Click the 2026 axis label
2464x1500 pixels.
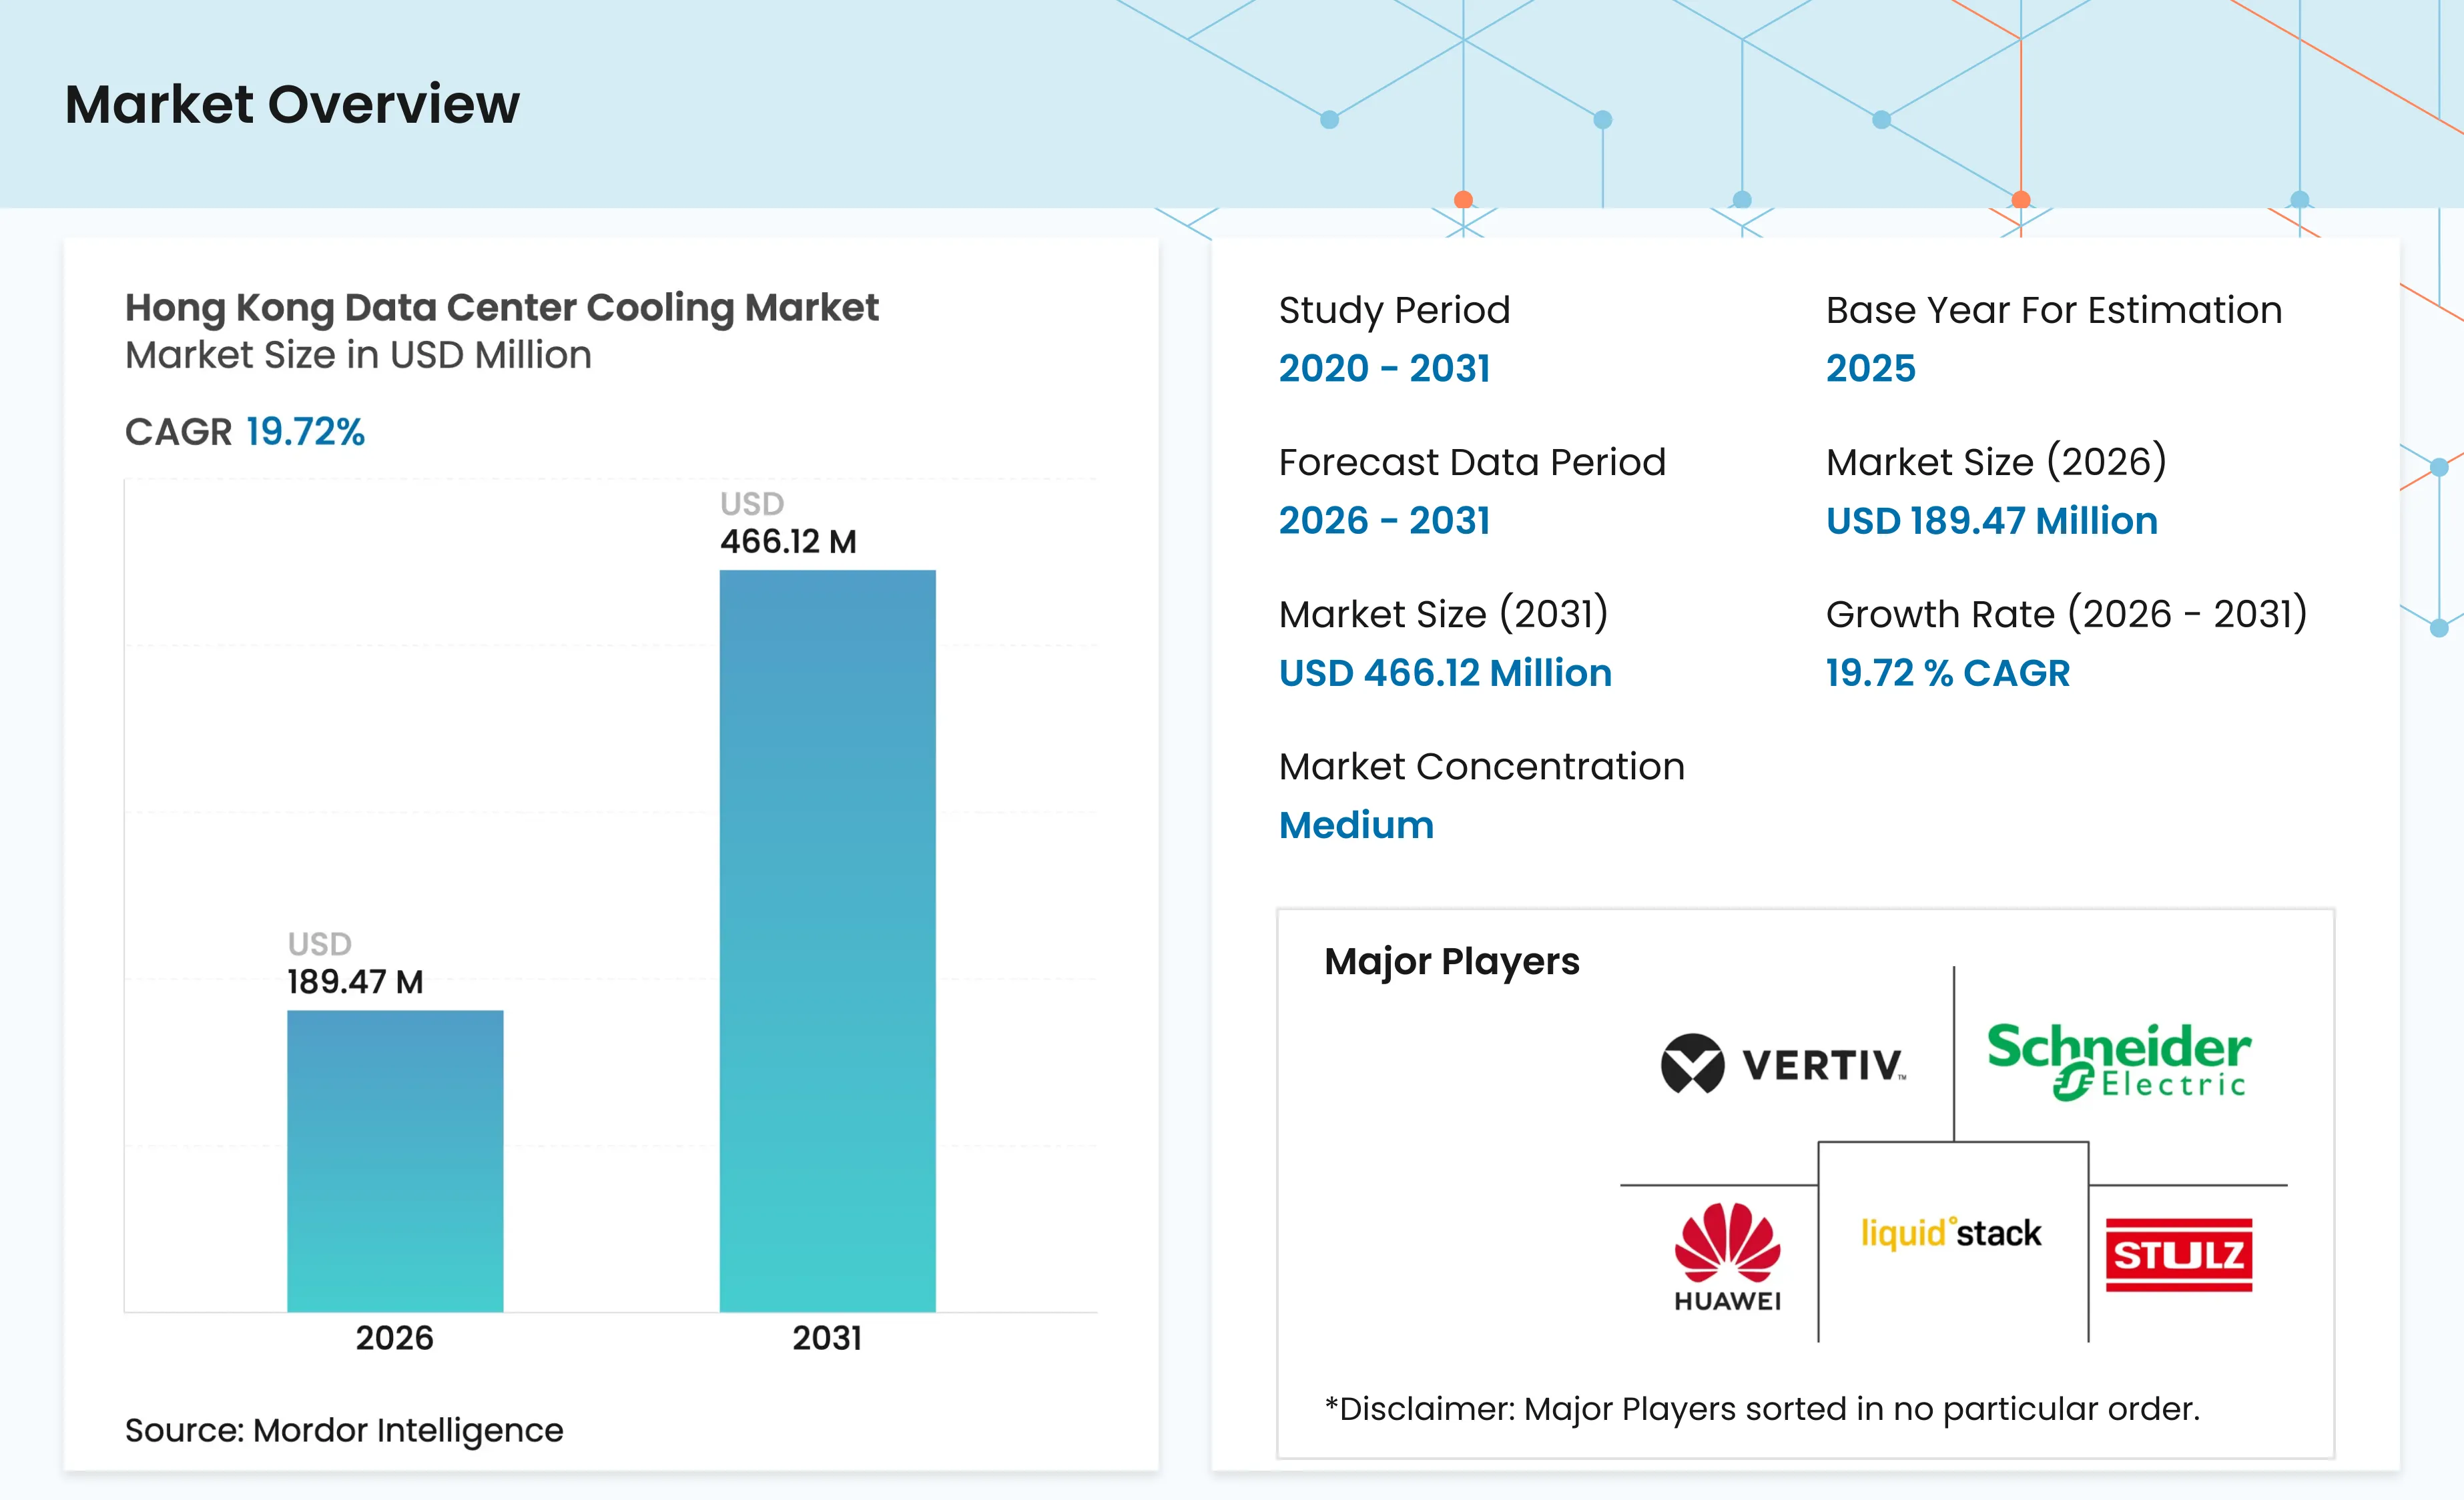(x=395, y=1338)
